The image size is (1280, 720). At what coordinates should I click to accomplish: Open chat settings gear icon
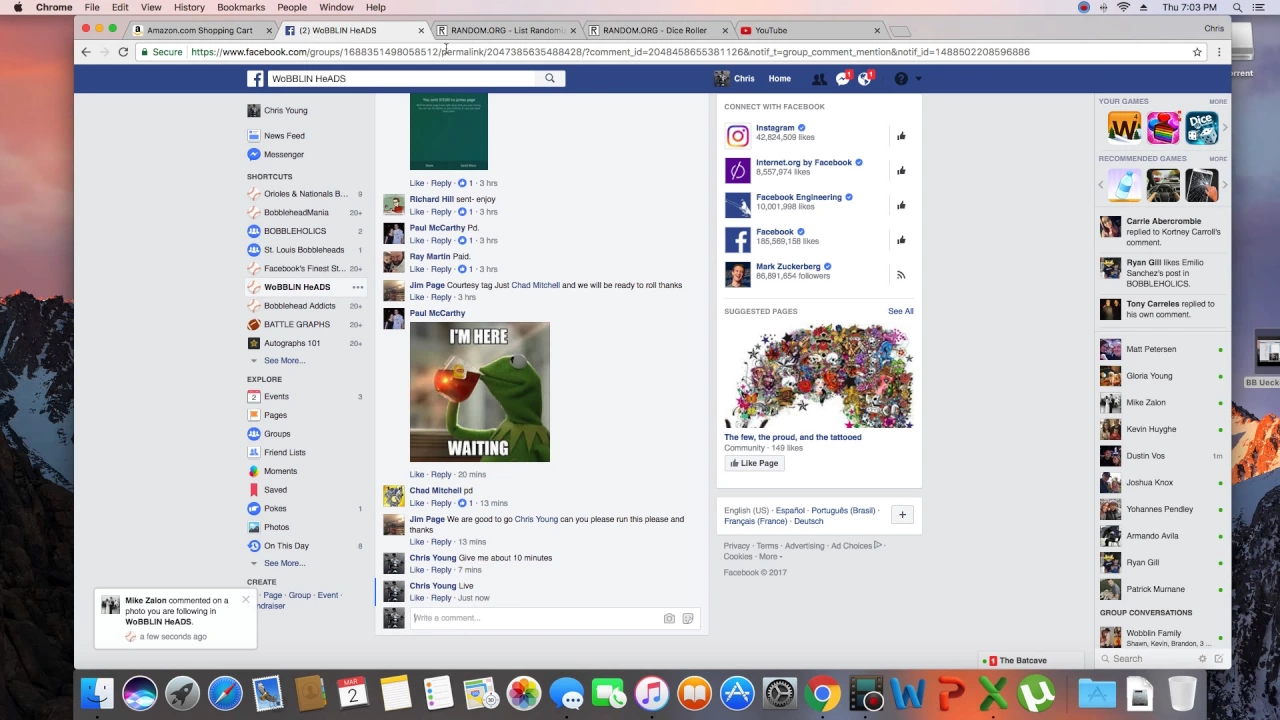pyautogui.click(x=1202, y=659)
